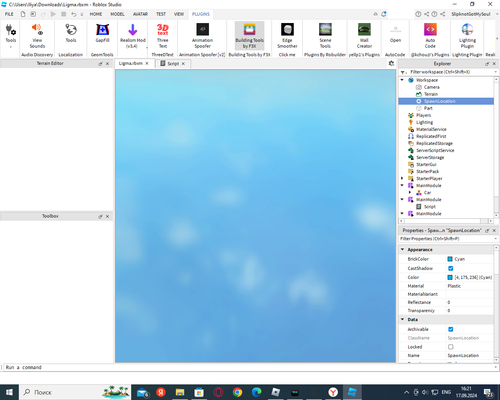This screenshot has height=400, width=500.
Task: Switch to the AVATAR ribbon tab
Action: [140, 14]
